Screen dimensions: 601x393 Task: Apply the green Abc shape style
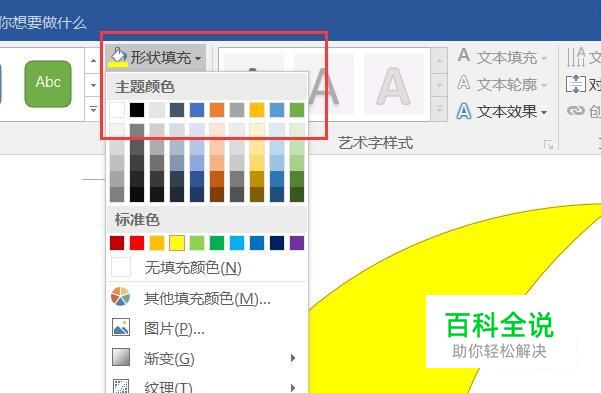[x=48, y=84]
